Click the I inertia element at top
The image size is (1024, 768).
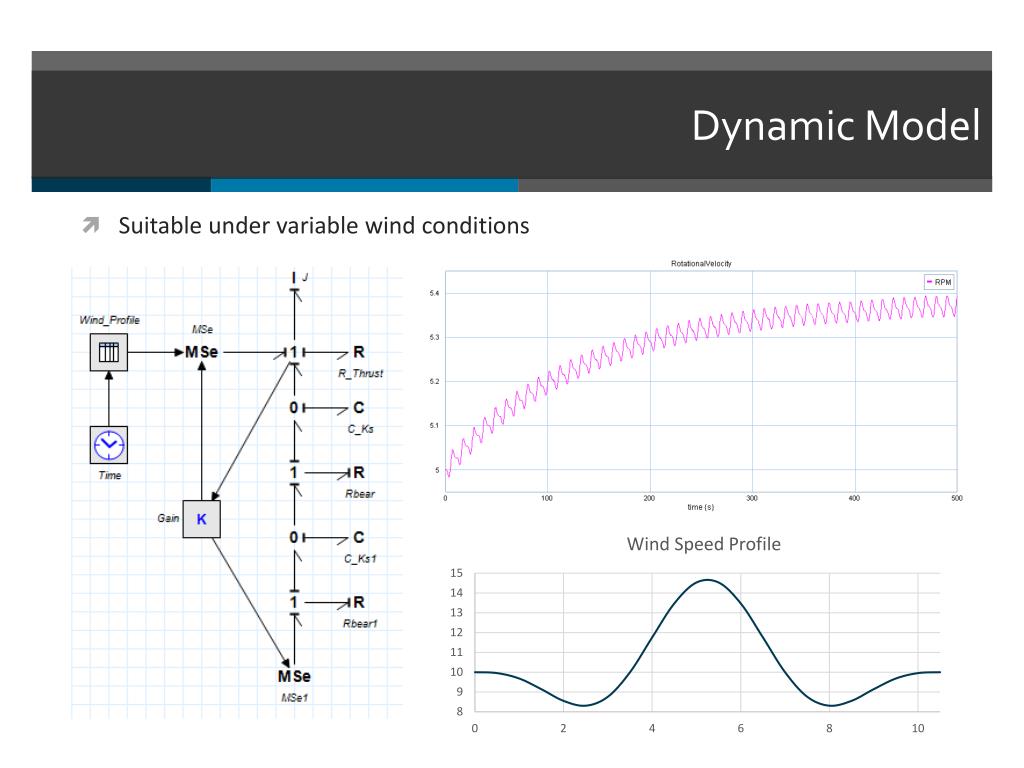click(294, 278)
